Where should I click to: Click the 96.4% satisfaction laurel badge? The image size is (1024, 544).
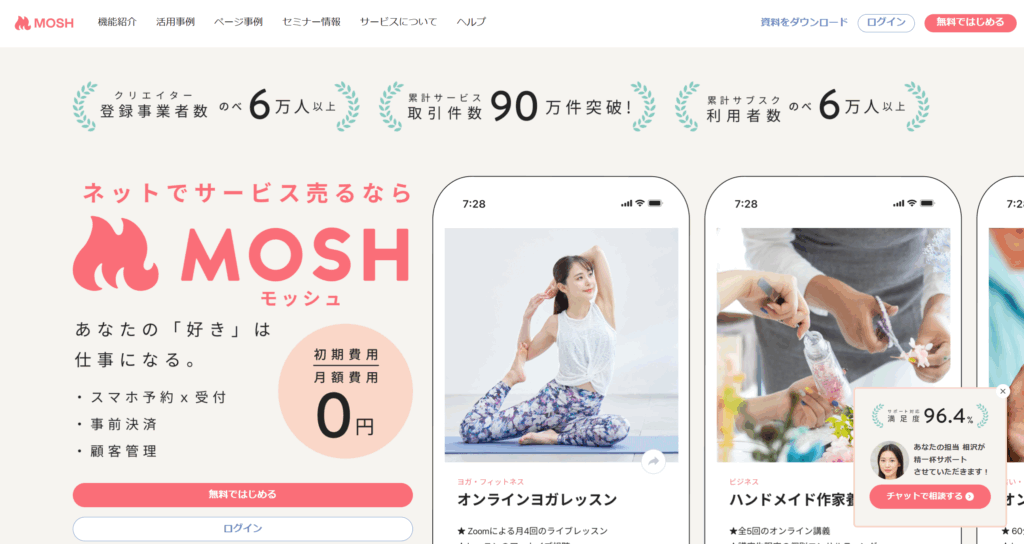930,416
